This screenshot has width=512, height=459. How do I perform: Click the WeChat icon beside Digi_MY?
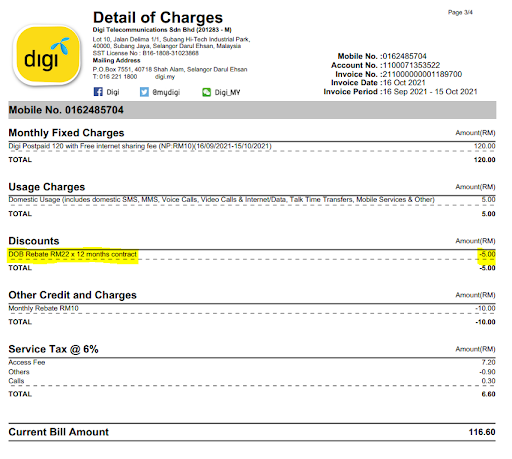[206, 92]
